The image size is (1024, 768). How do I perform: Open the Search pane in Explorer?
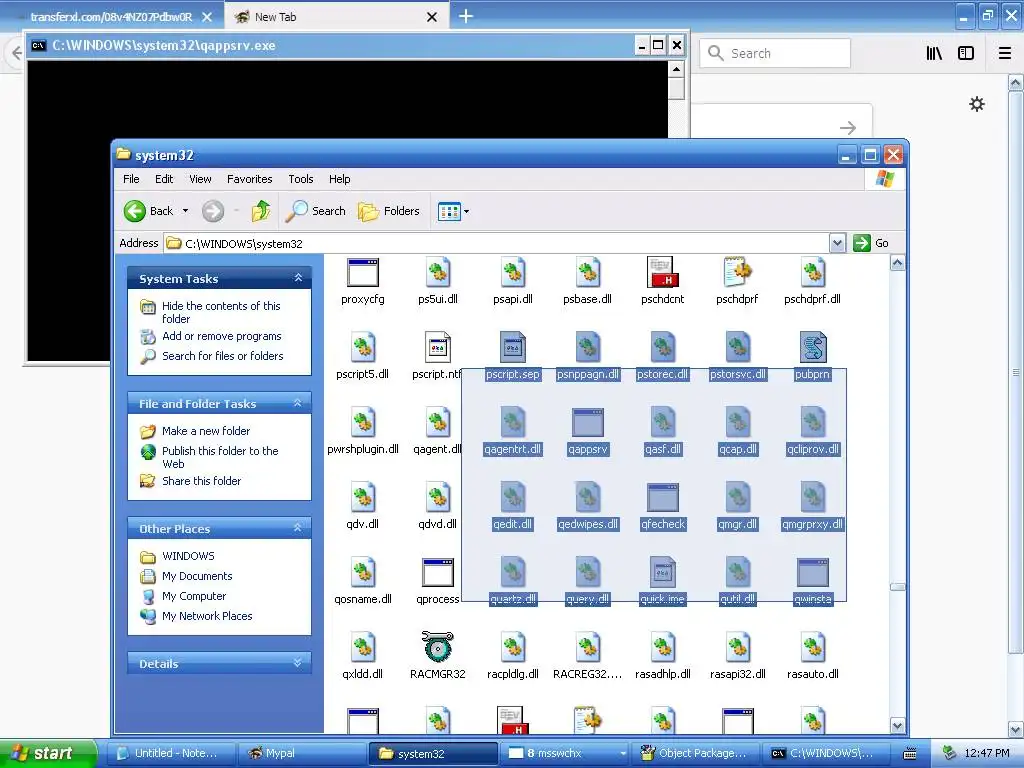pyautogui.click(x=316, y=211)
